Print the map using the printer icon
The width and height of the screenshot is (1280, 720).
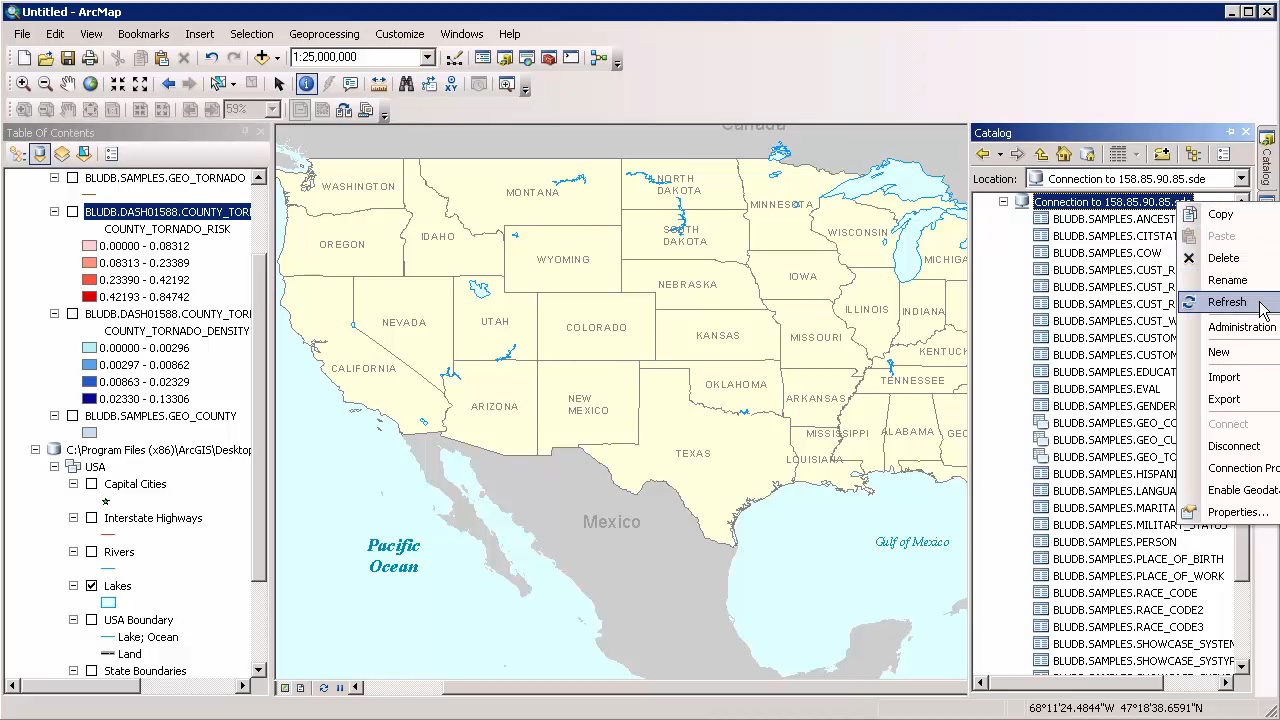click(x=90, y=58)
